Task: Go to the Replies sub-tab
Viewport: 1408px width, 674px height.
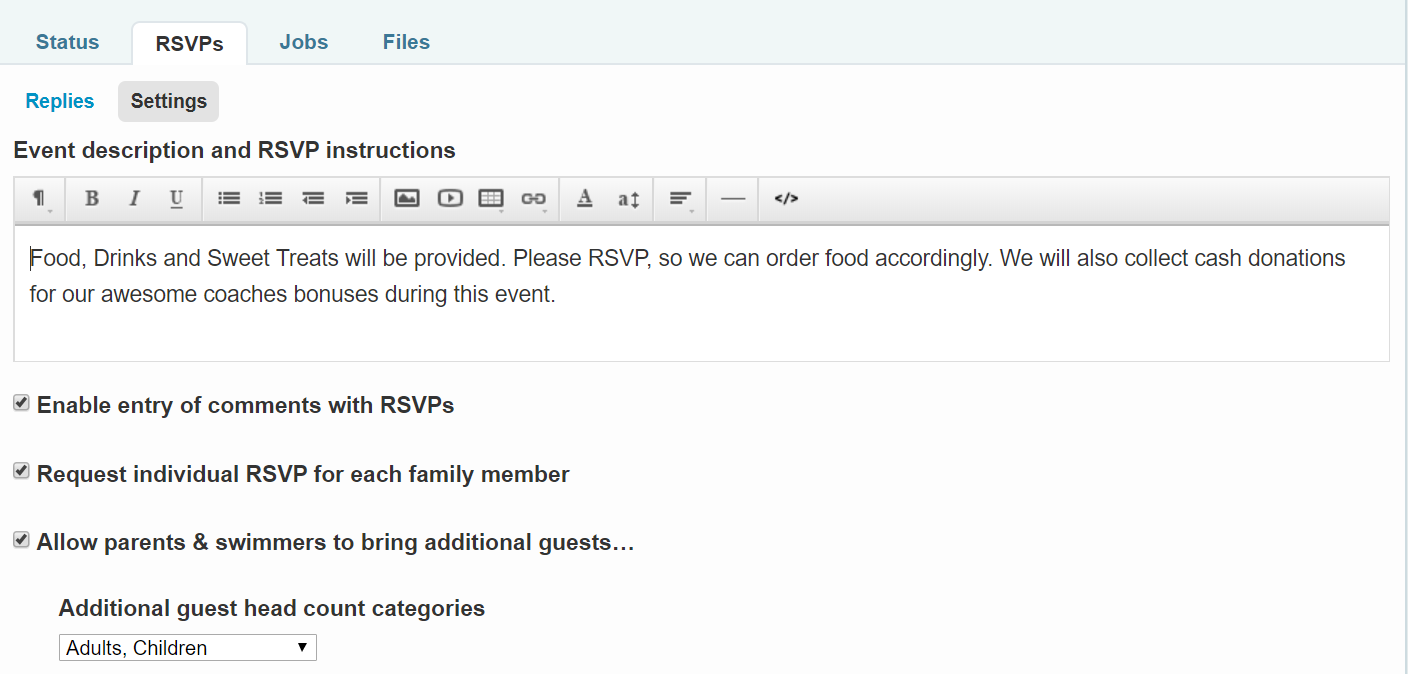Action: pyautogui.click(x=60, y=101)
